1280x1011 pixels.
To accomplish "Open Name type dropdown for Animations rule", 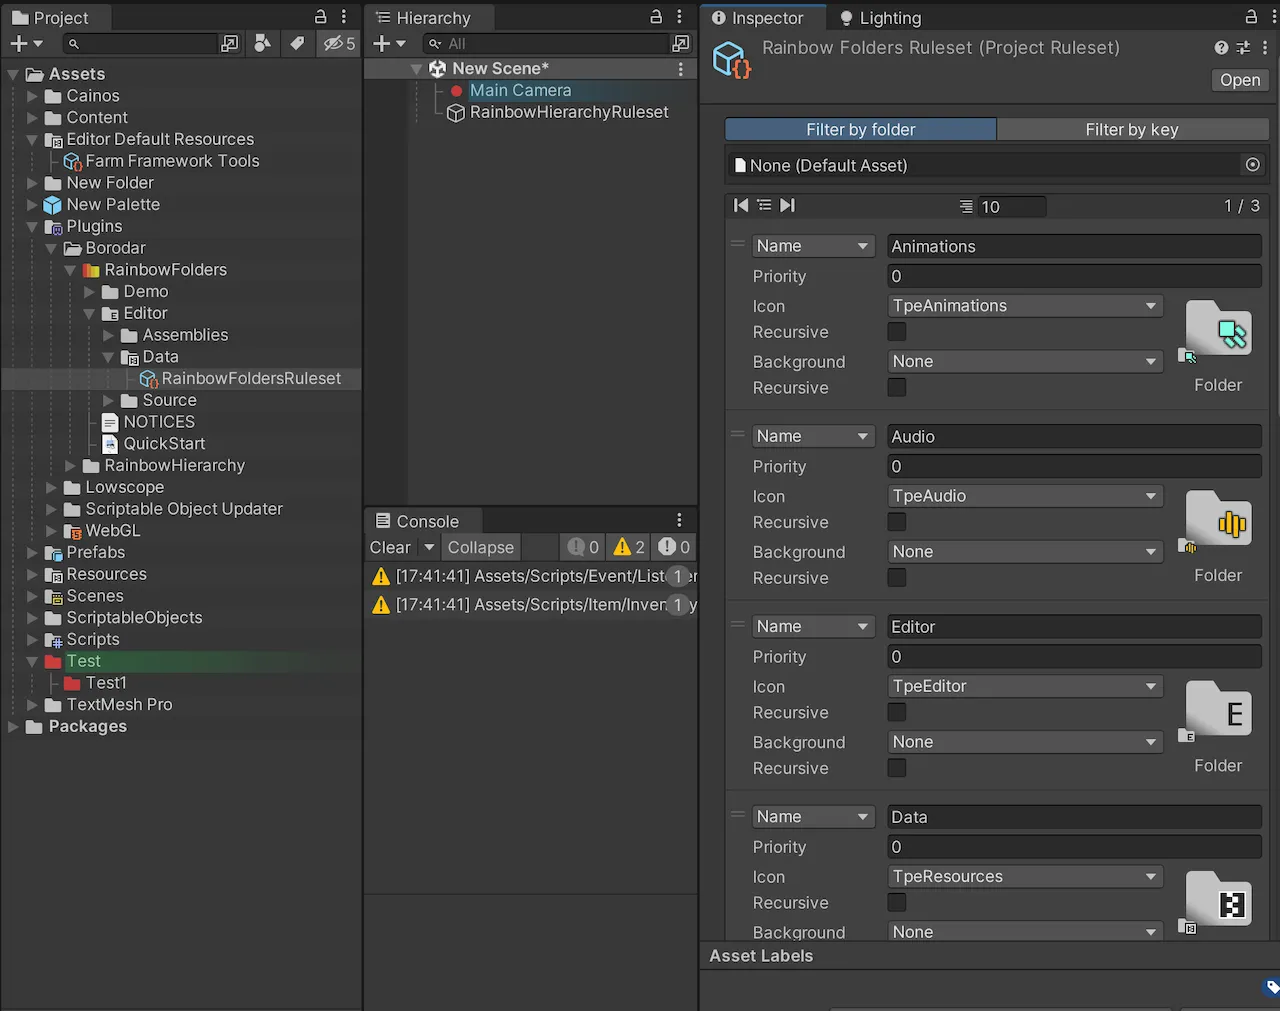I will point(814,246).
